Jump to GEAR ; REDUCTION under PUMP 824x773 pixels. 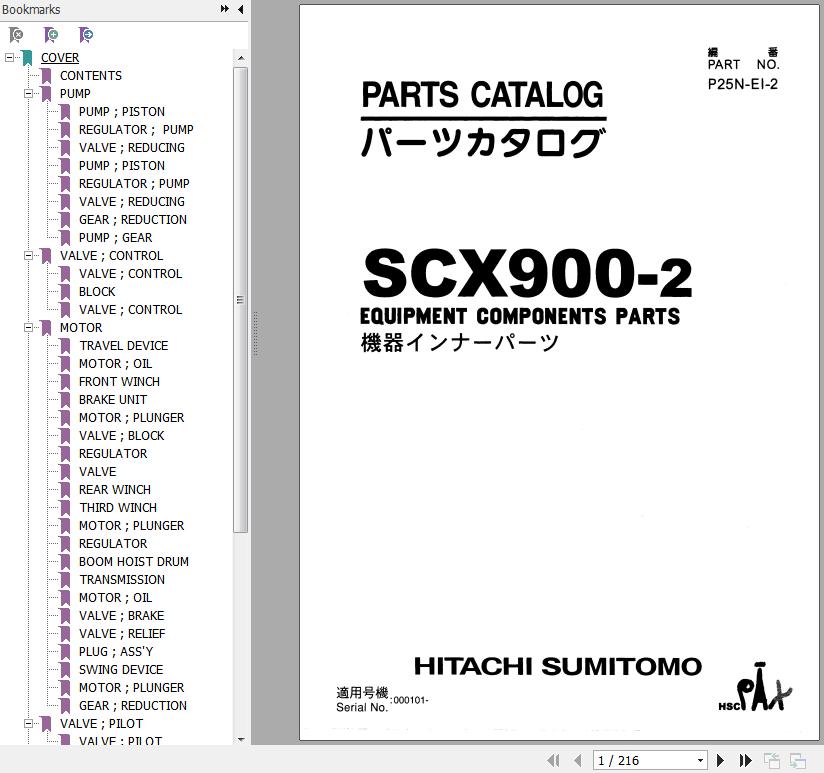tap(133, 220)
